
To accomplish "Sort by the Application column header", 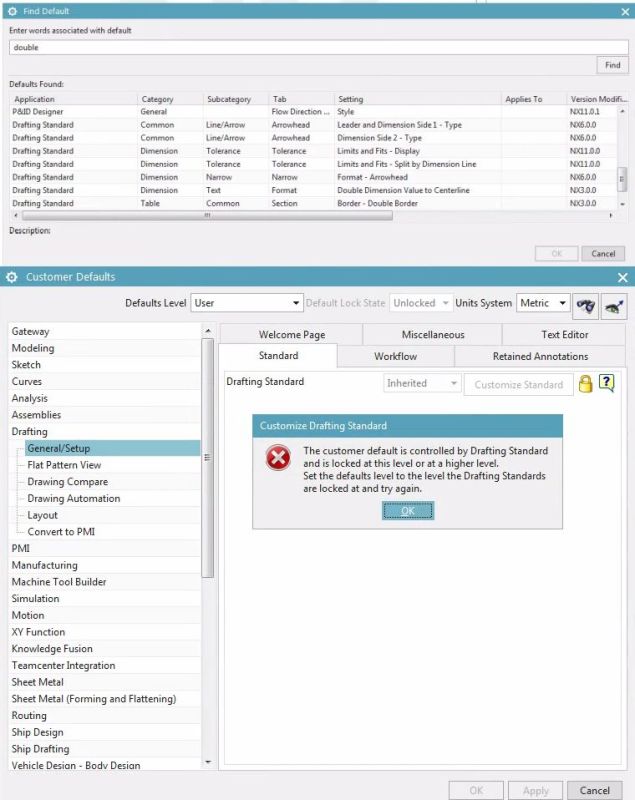I will coord(73,99).
